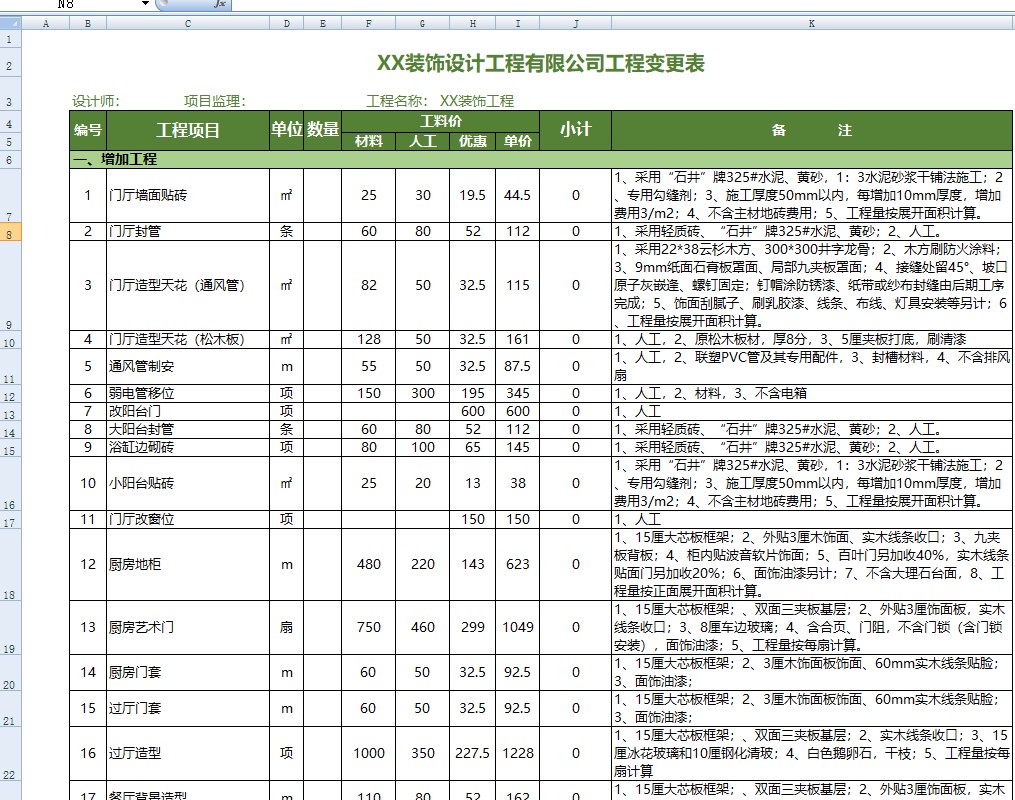This screenshot has height=800, width=1015.
Task: Click the 工料价 merged header cell
Action: [x=441, y=121]
